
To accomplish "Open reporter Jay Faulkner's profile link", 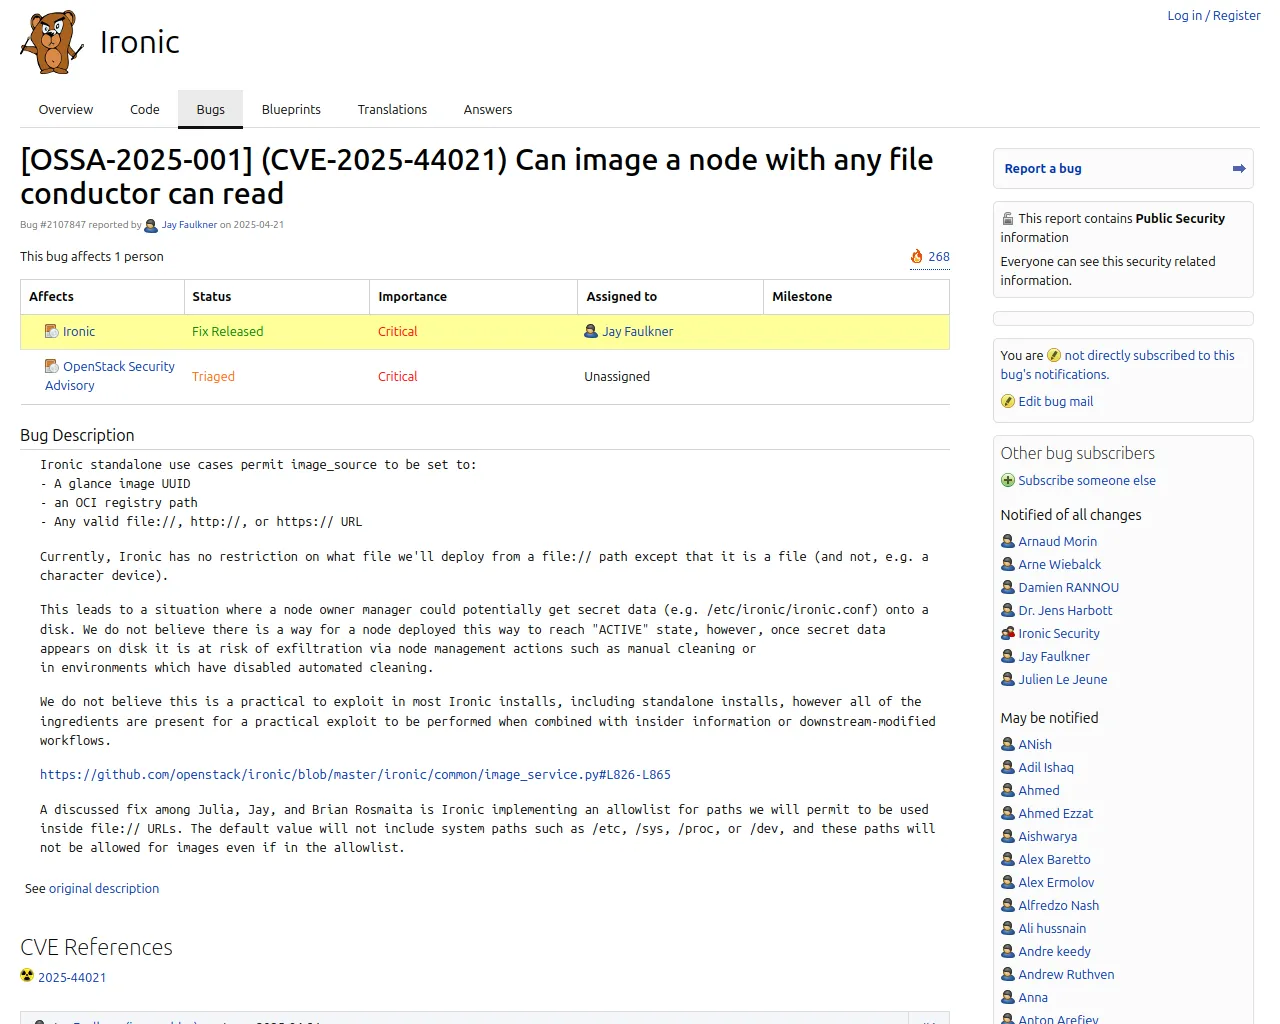I will 189,225.
